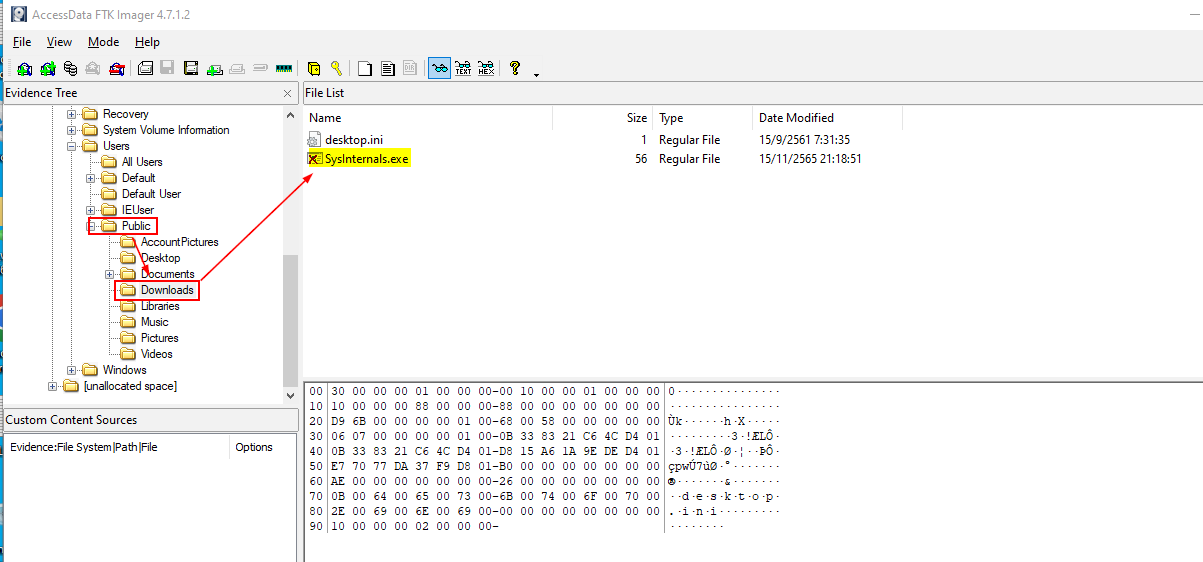Click the Export Files blank page icon
The width and height of the screenshot is (1203, 562).
click(x=365, y=69)
